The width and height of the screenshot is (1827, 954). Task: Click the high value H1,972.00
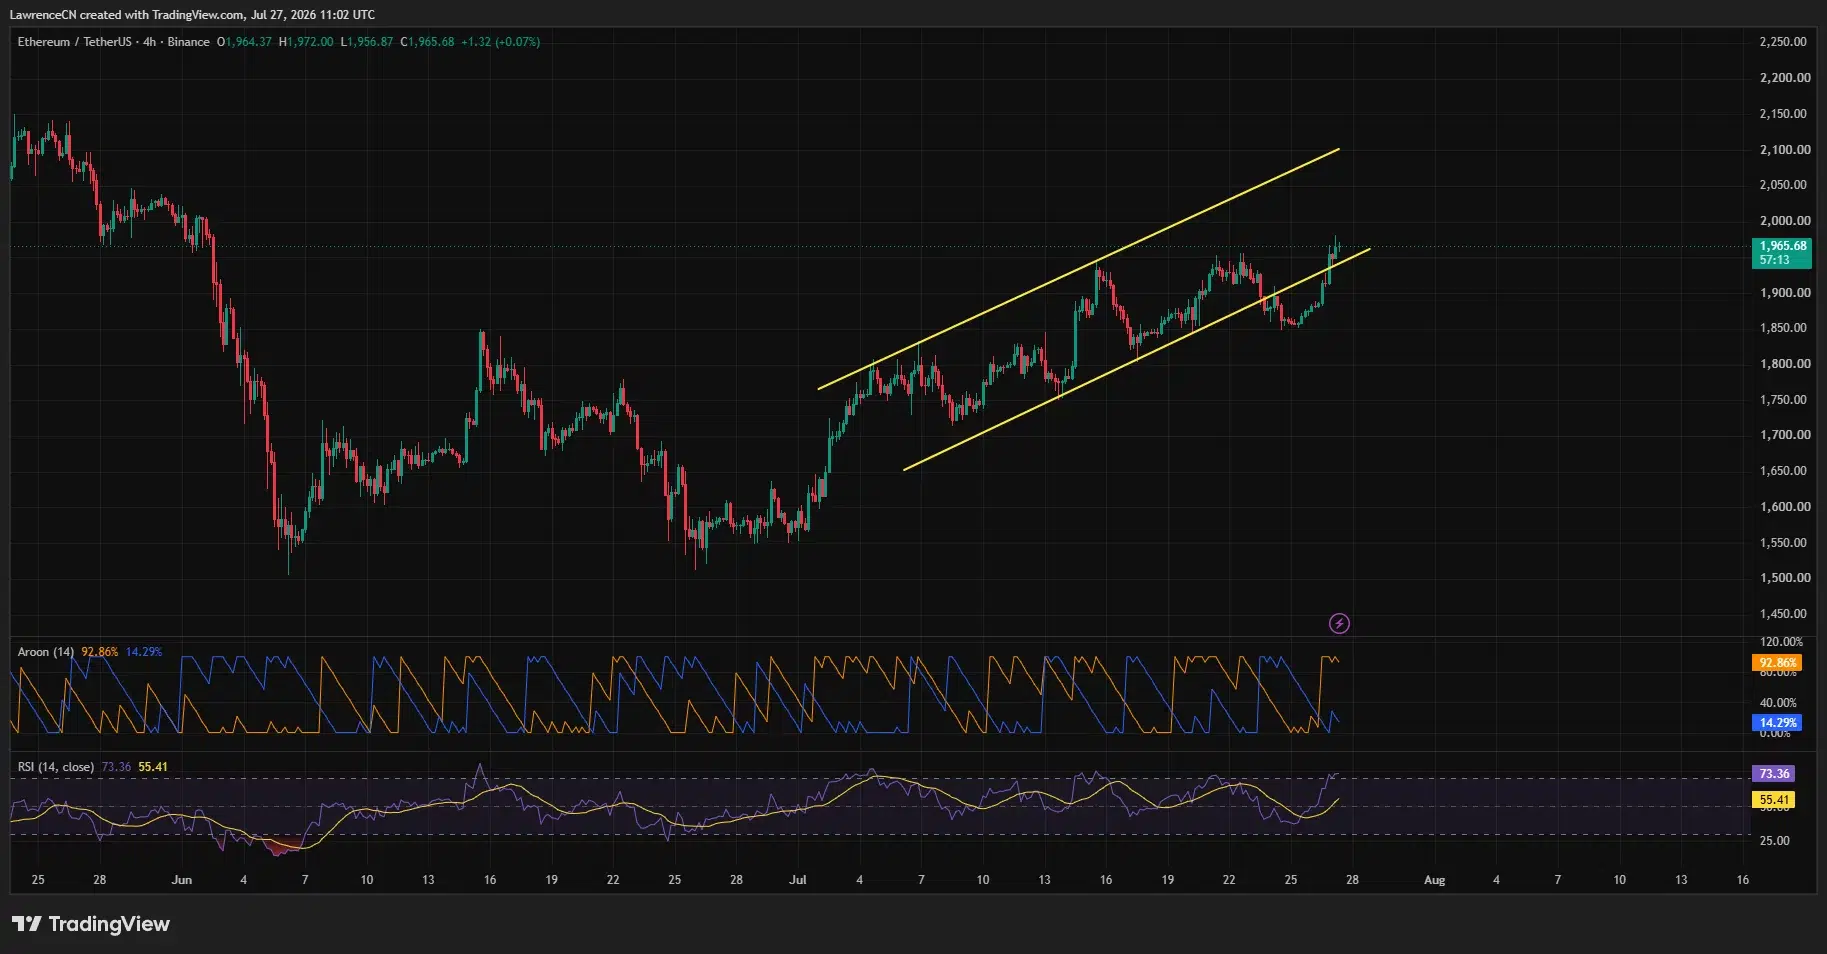click(x=306, y=42)
